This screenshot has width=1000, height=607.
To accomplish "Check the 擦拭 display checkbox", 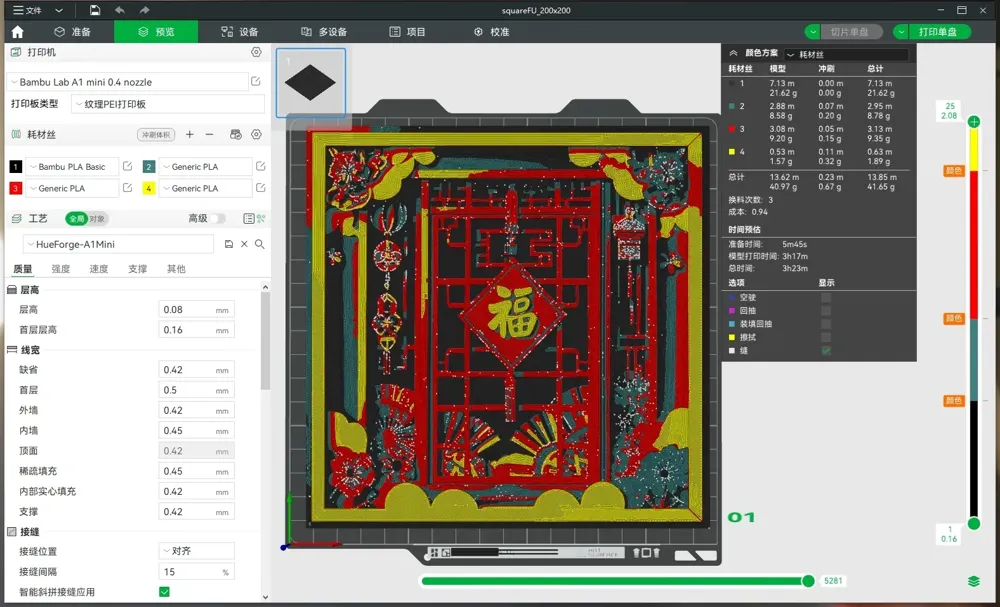I will [x=826, y=337].
